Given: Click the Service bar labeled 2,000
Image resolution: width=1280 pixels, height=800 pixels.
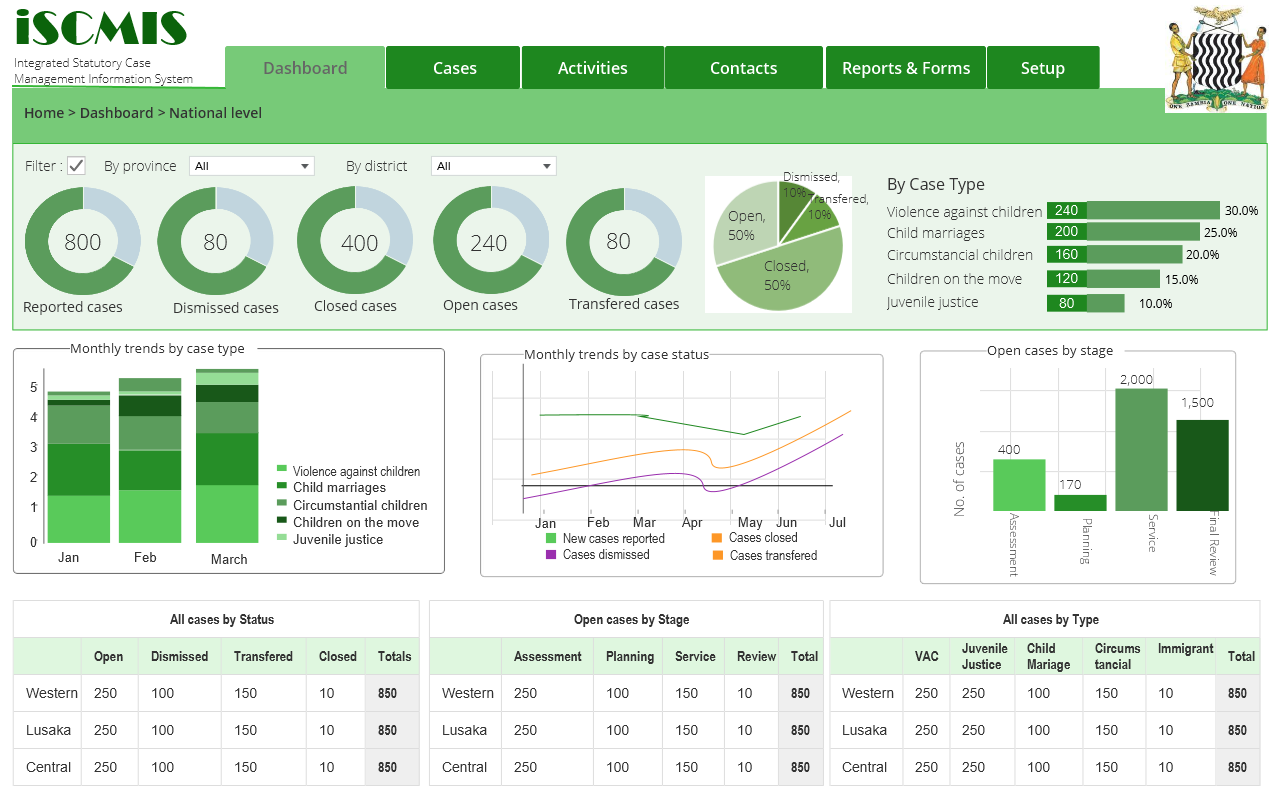Looking at the screenshot, I should click(x=1141, y=450).
